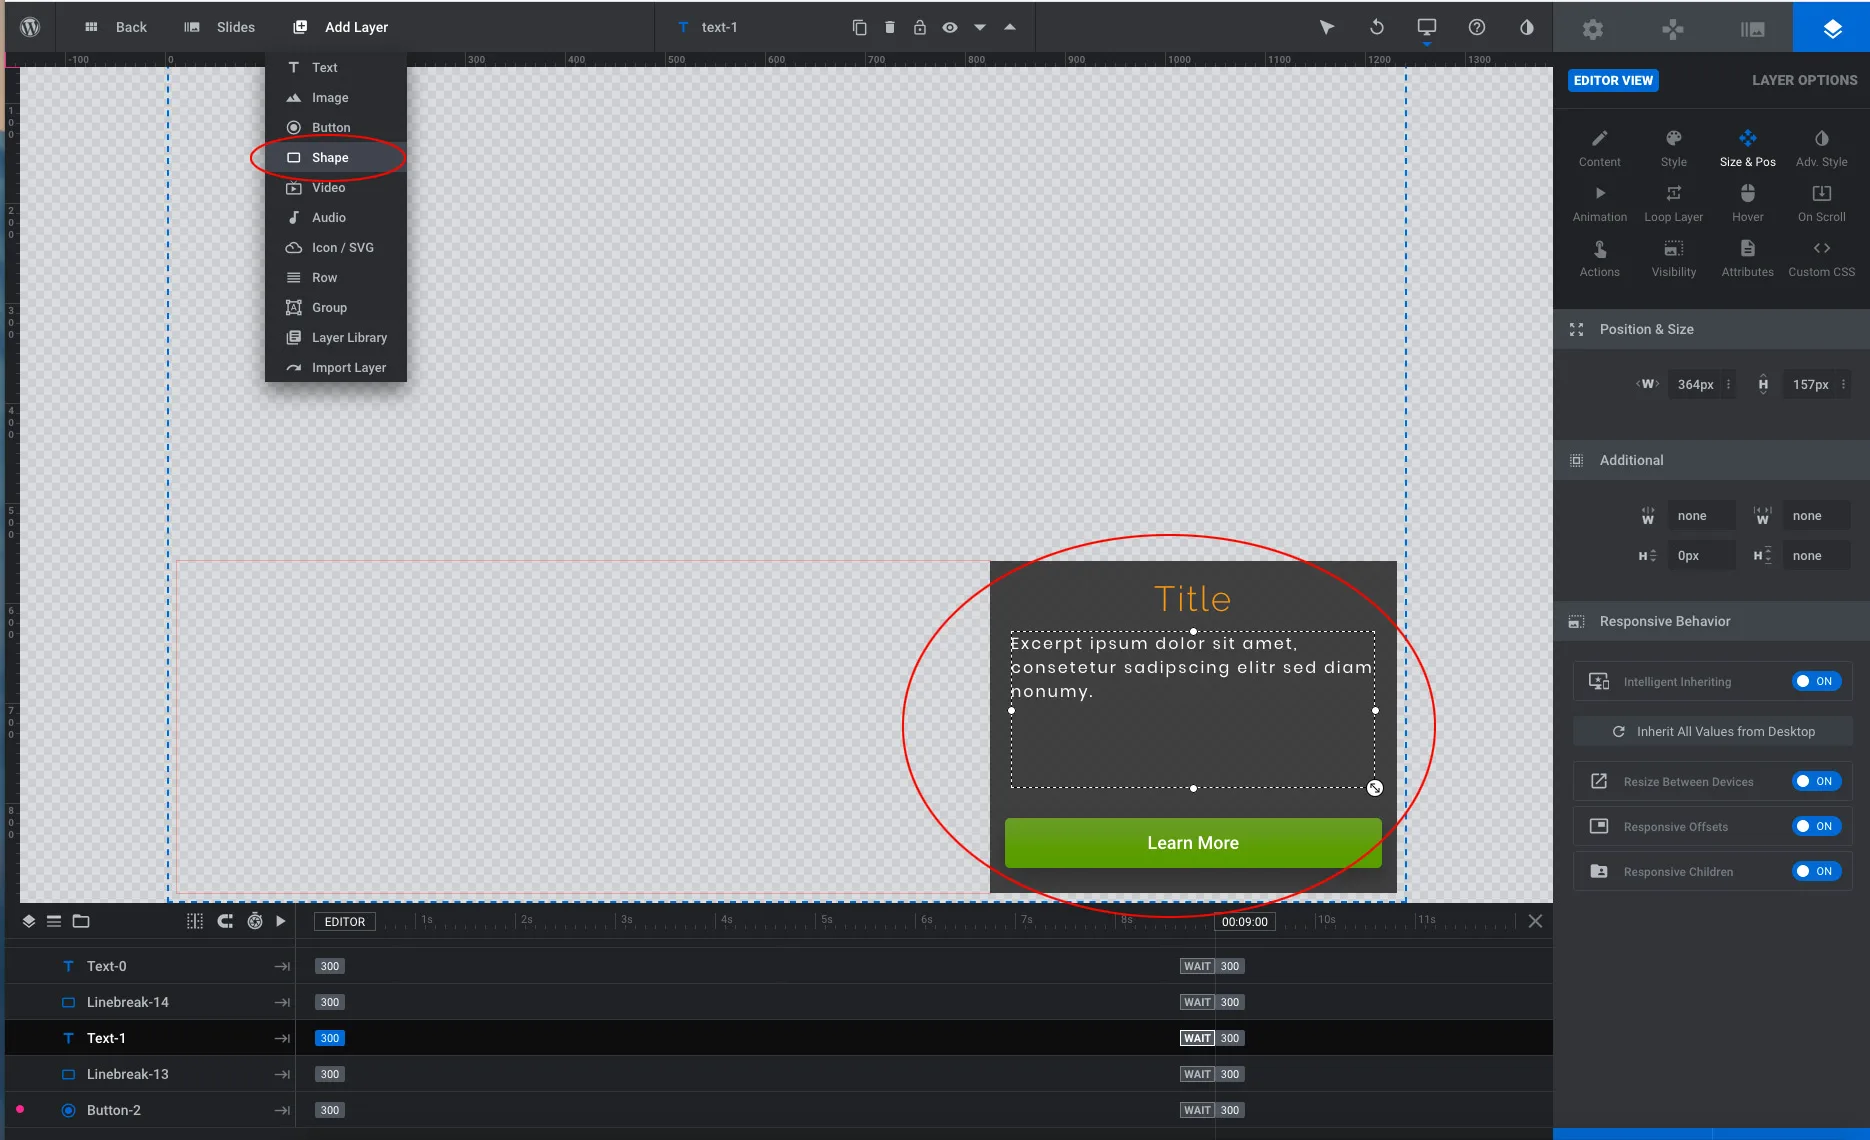Open the help question mark
The width and height of the screenshot is (1870, 1140).
[x=1476, y=27]
